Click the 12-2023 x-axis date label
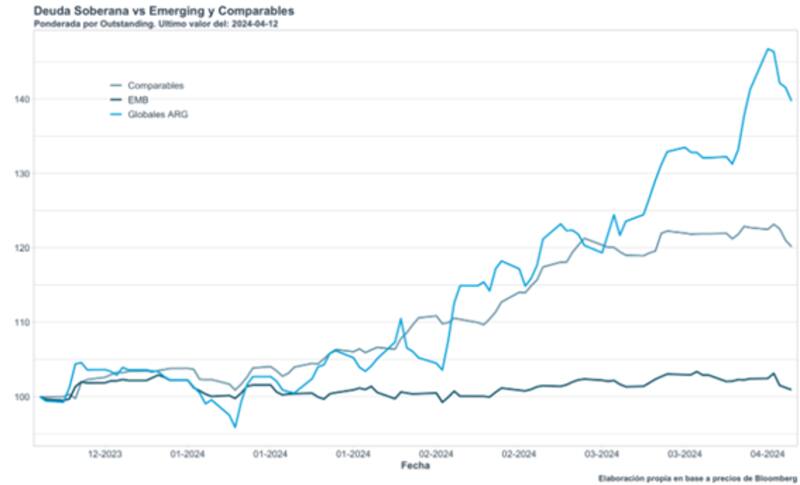Image resolution: width=800 pixels, height=485 pixels. point(106,454)
